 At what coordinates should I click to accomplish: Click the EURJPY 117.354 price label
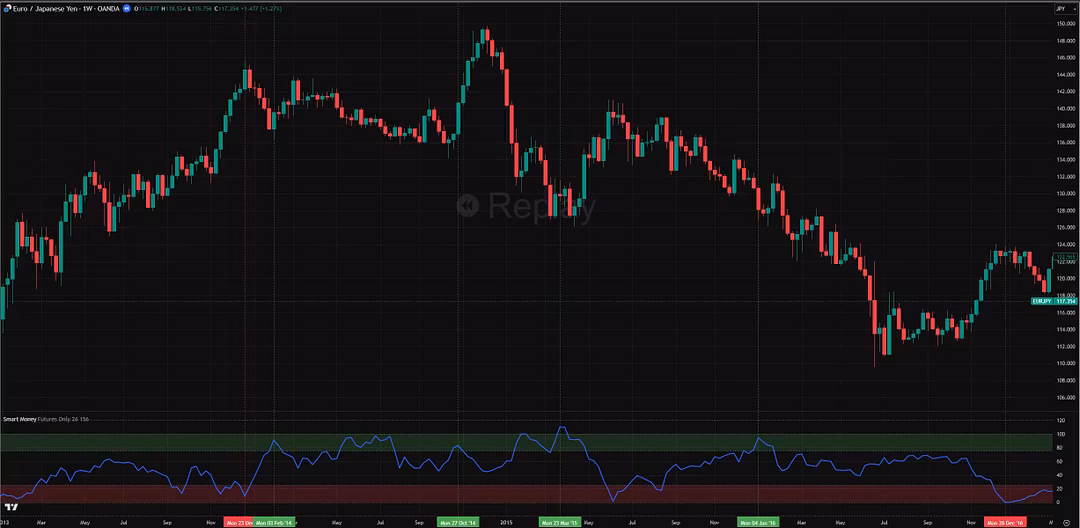pos(1056,301)
